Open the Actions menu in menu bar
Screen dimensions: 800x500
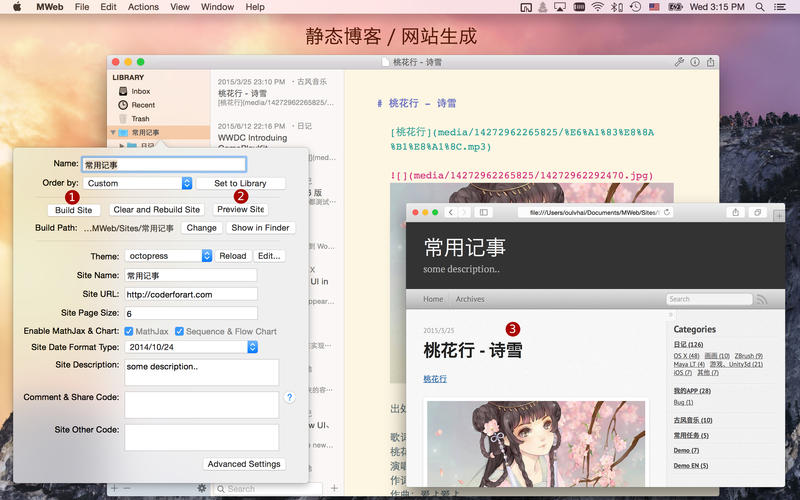click(143, 7)
